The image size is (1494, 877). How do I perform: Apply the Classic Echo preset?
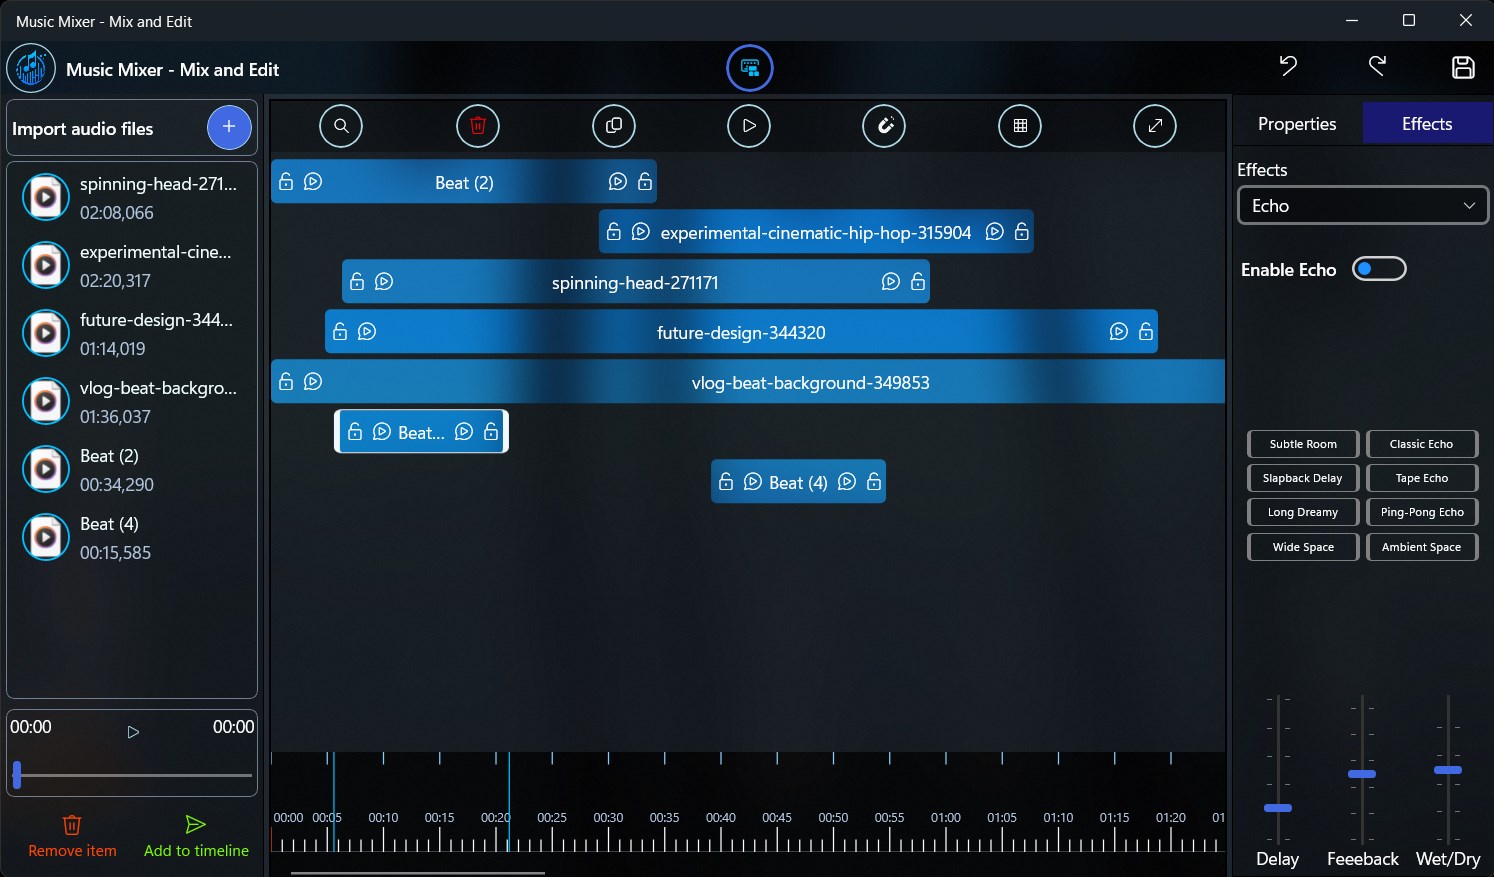point(1422,443)
